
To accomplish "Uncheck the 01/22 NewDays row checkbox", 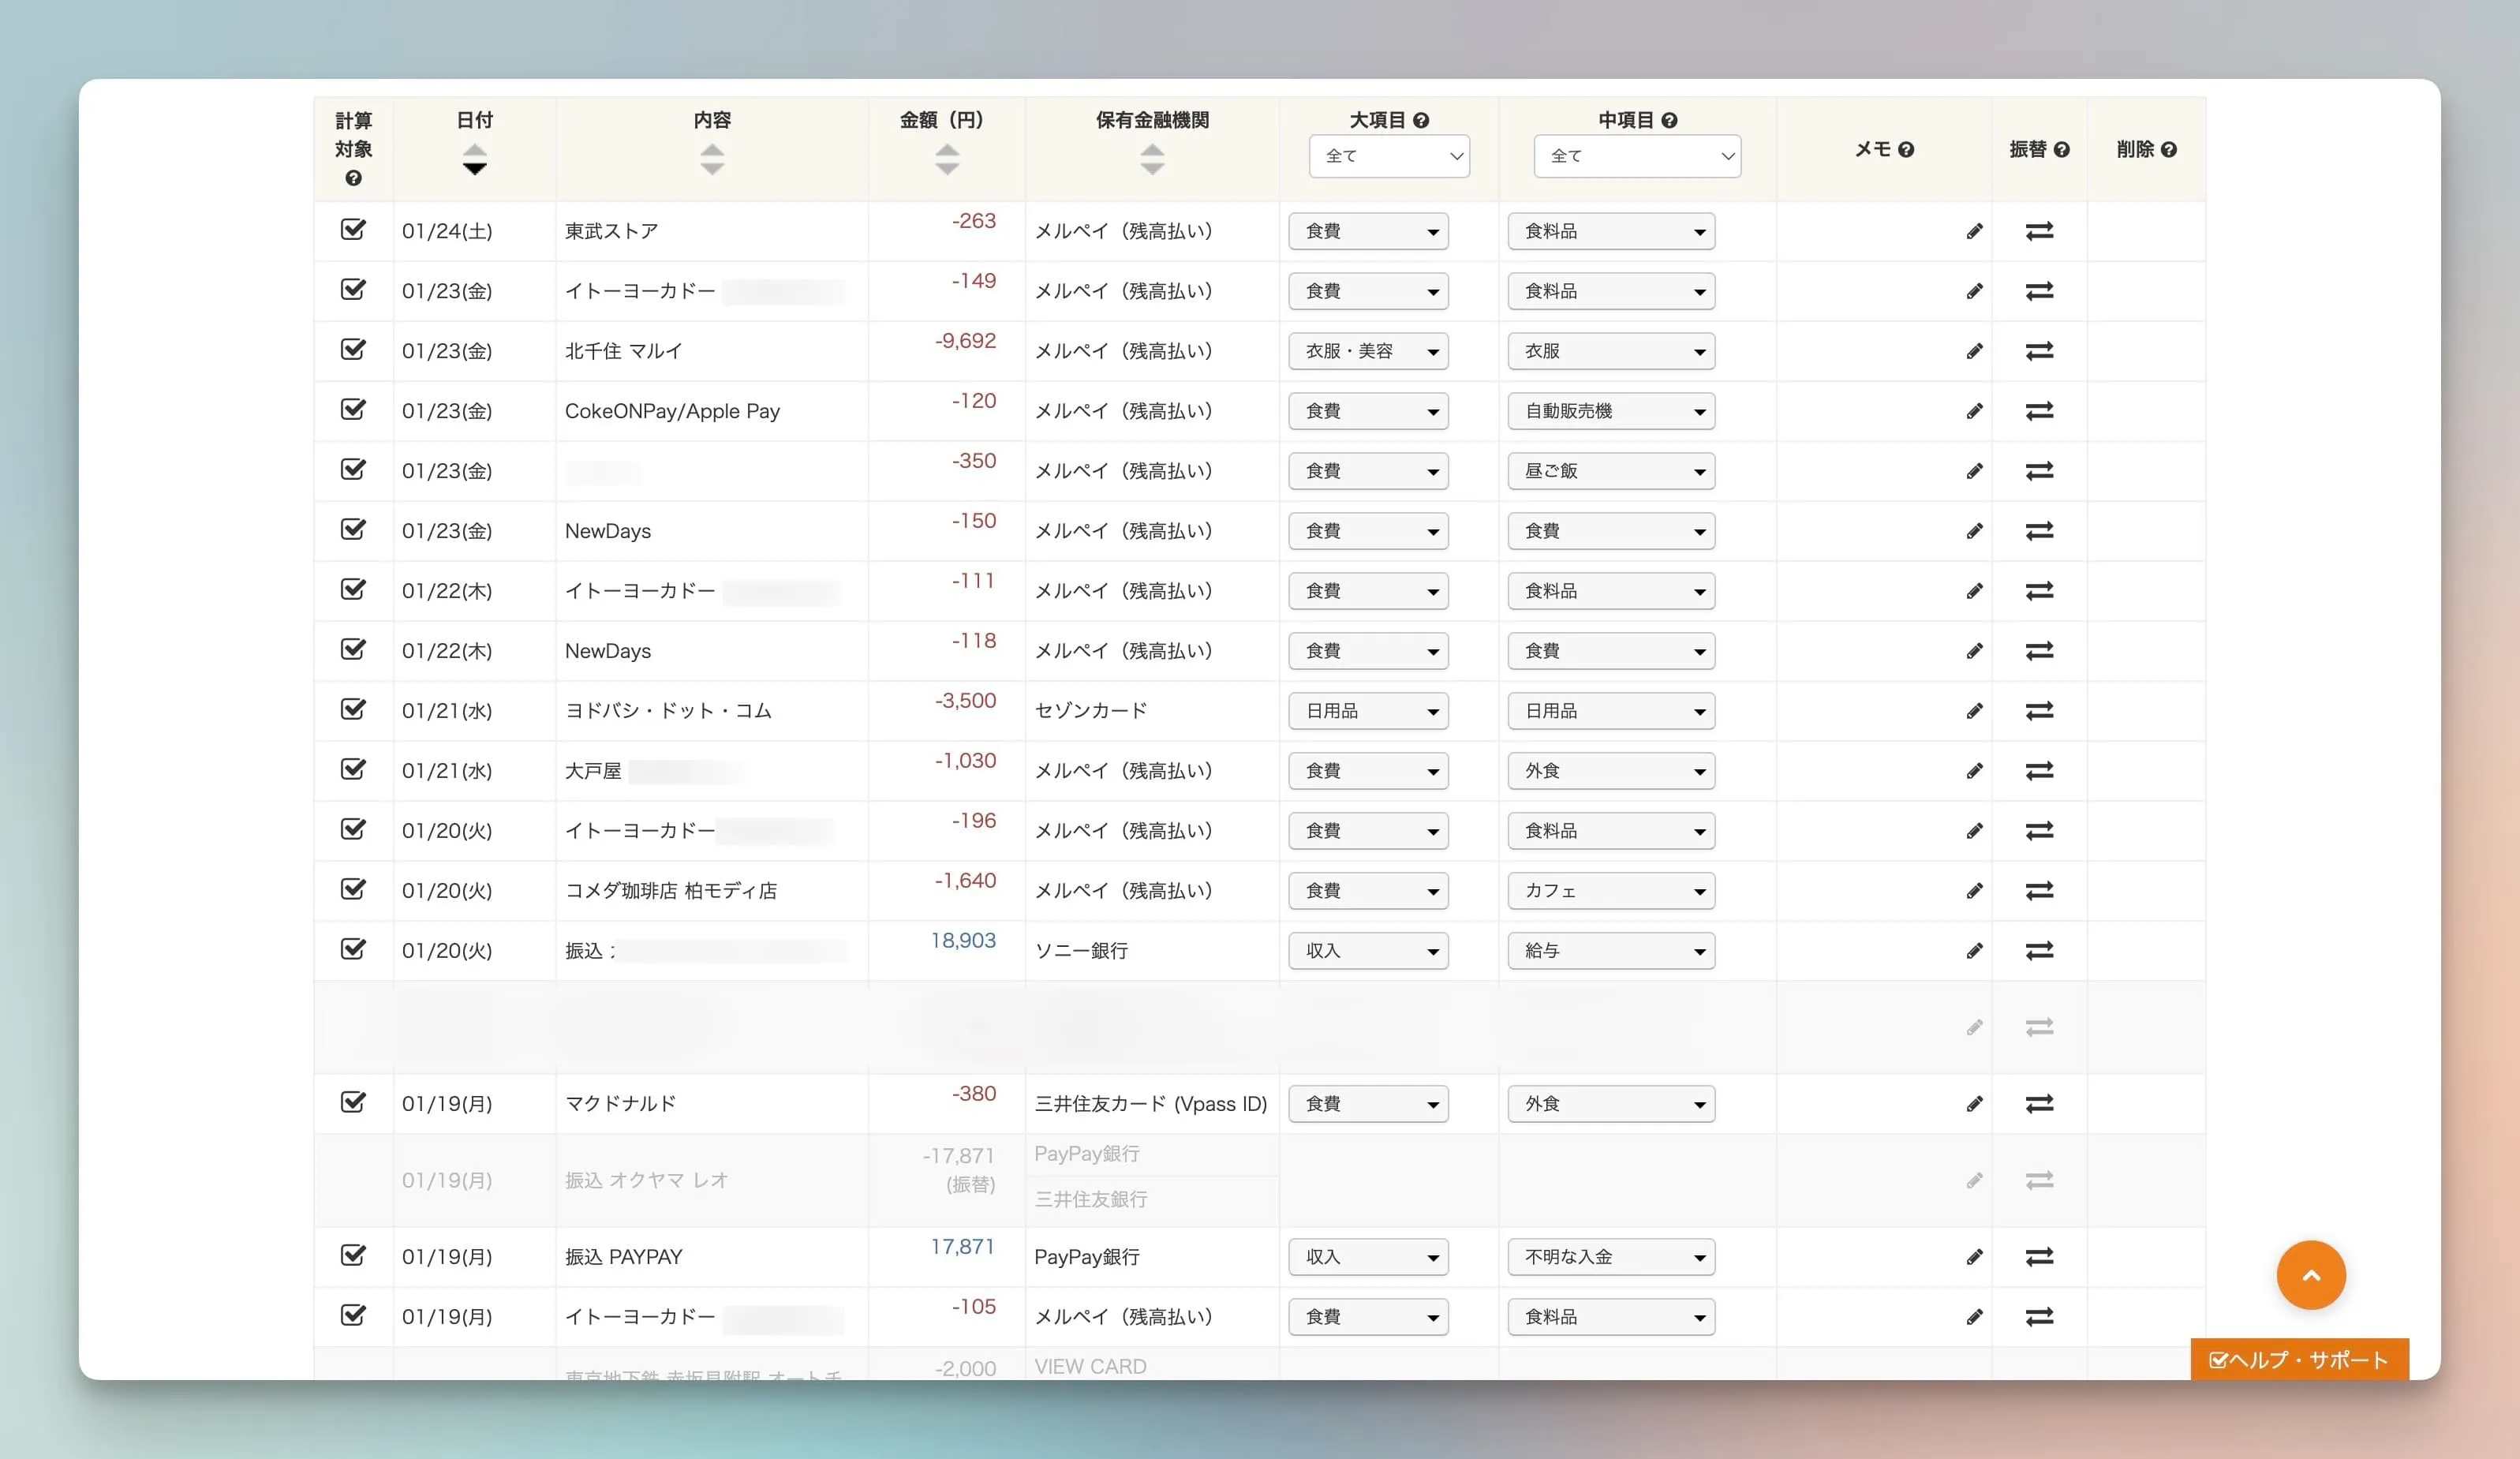I will coord(353,650).
